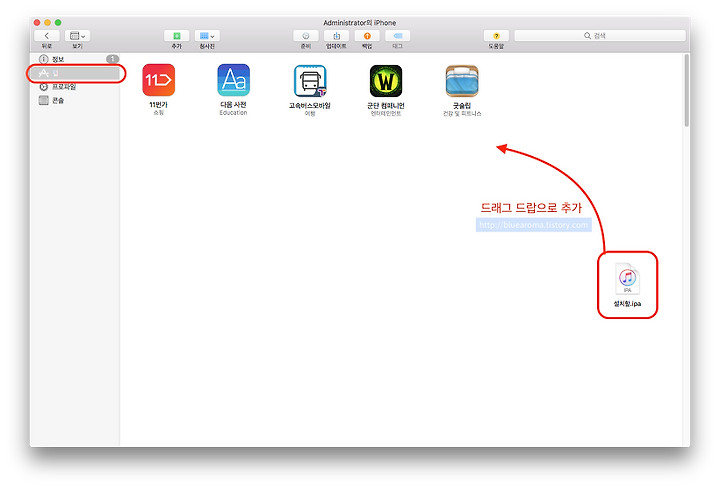Go back with the 뒤로 toolbar button
The width and height of the screenshot is (720, 489).
[46, 36]
